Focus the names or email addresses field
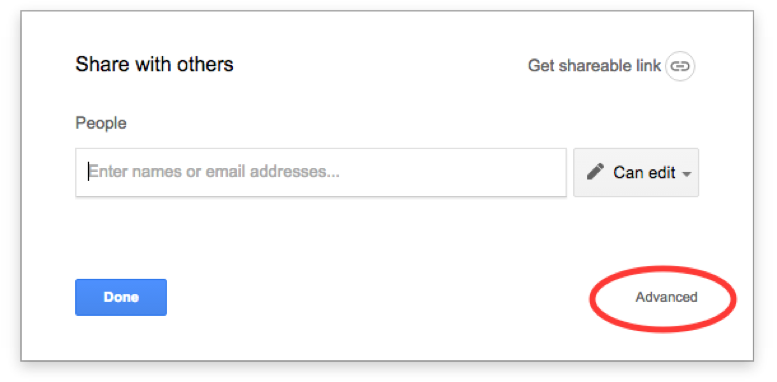Viewport: 777px width, 382px height. click(x=321, y=172)
